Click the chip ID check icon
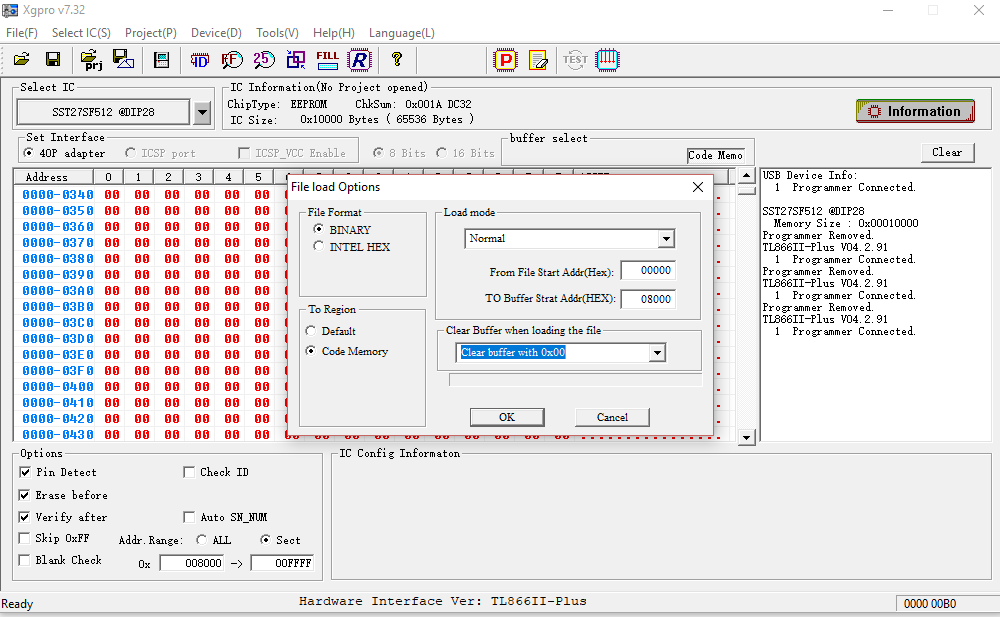The image size is (1000, 617). [200, 60]
